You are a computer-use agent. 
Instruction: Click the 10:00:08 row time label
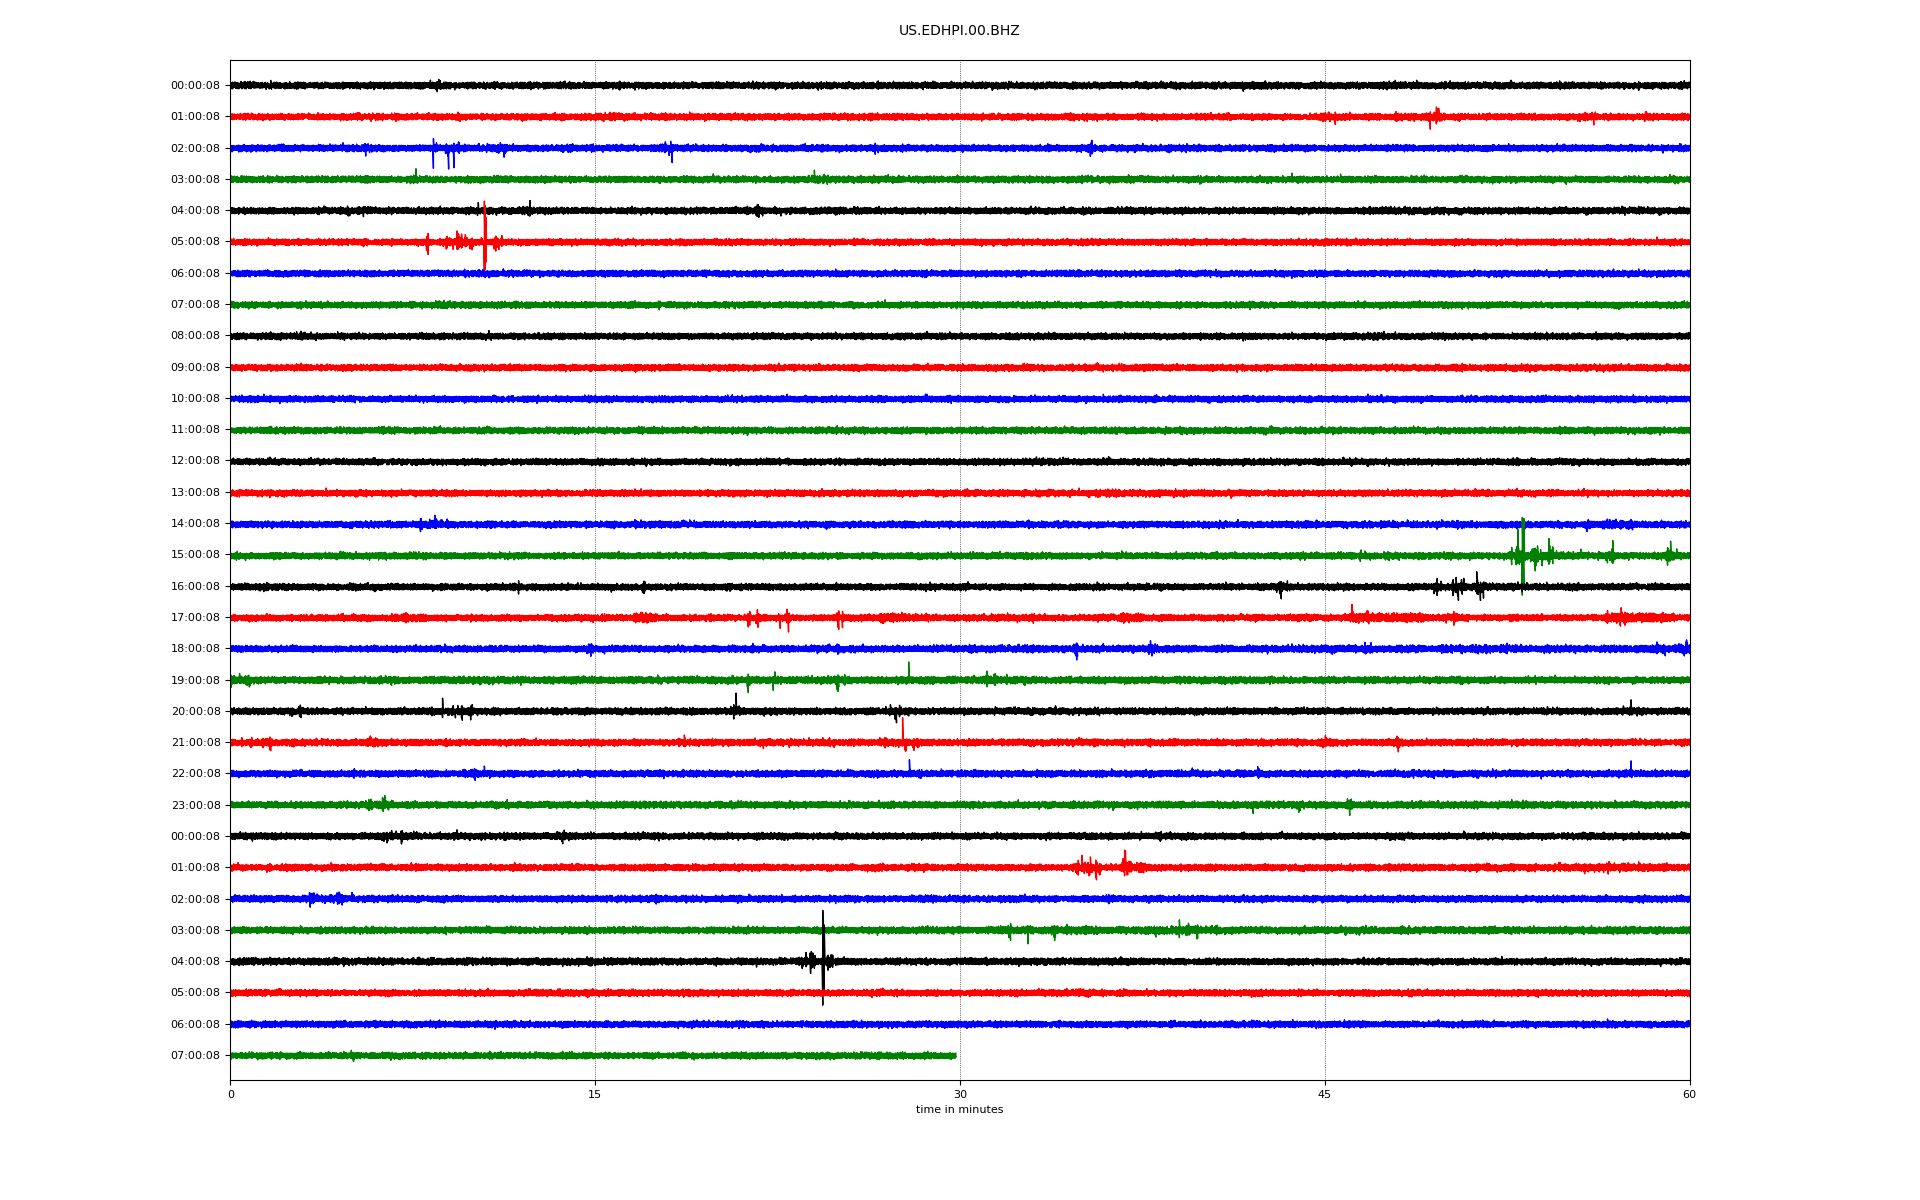(x=195, y=399)
